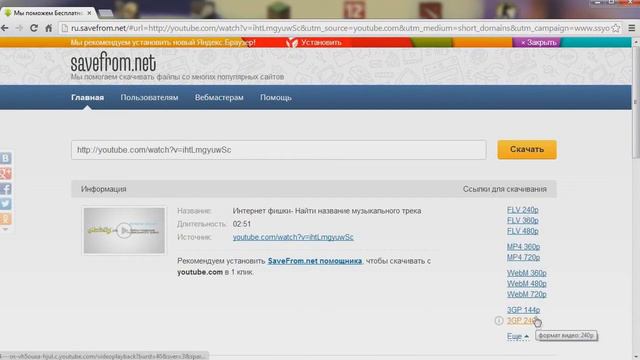This screenshot has width=640, height=360.
Task: Open the Пользователям navigation tab
Action: tap(149, 98)
